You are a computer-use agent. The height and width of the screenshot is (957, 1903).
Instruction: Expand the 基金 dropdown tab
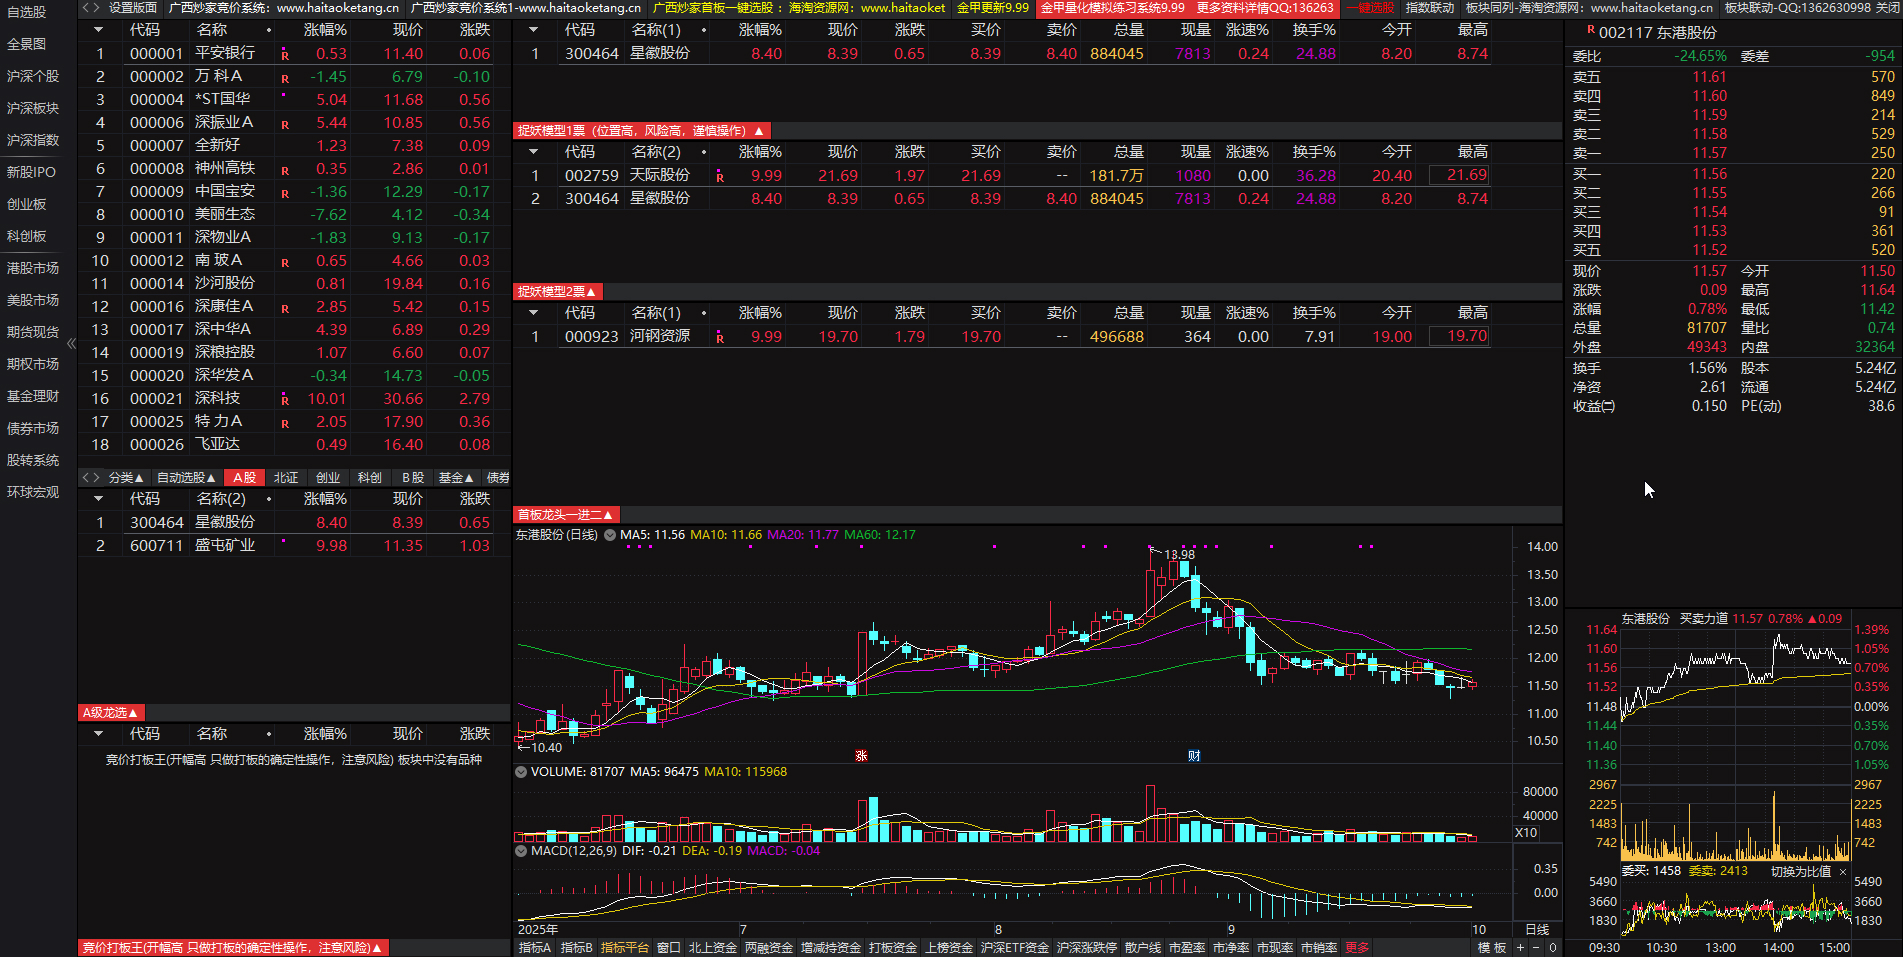tap(456, 478)
